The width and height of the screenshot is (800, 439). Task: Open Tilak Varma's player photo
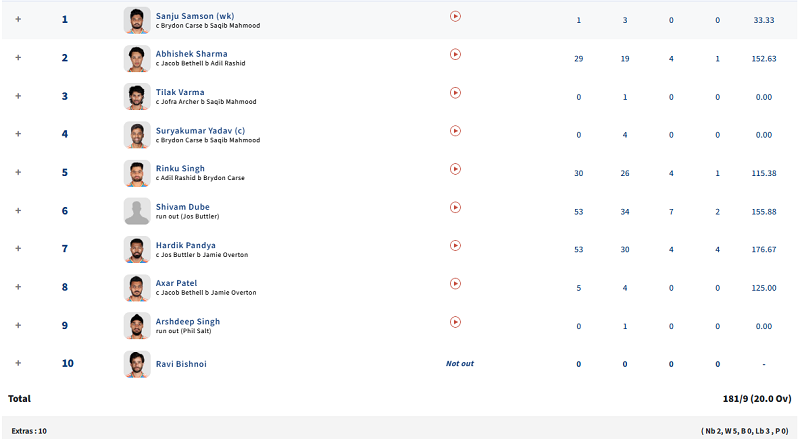pyautogui.click(x=137, y=96)
